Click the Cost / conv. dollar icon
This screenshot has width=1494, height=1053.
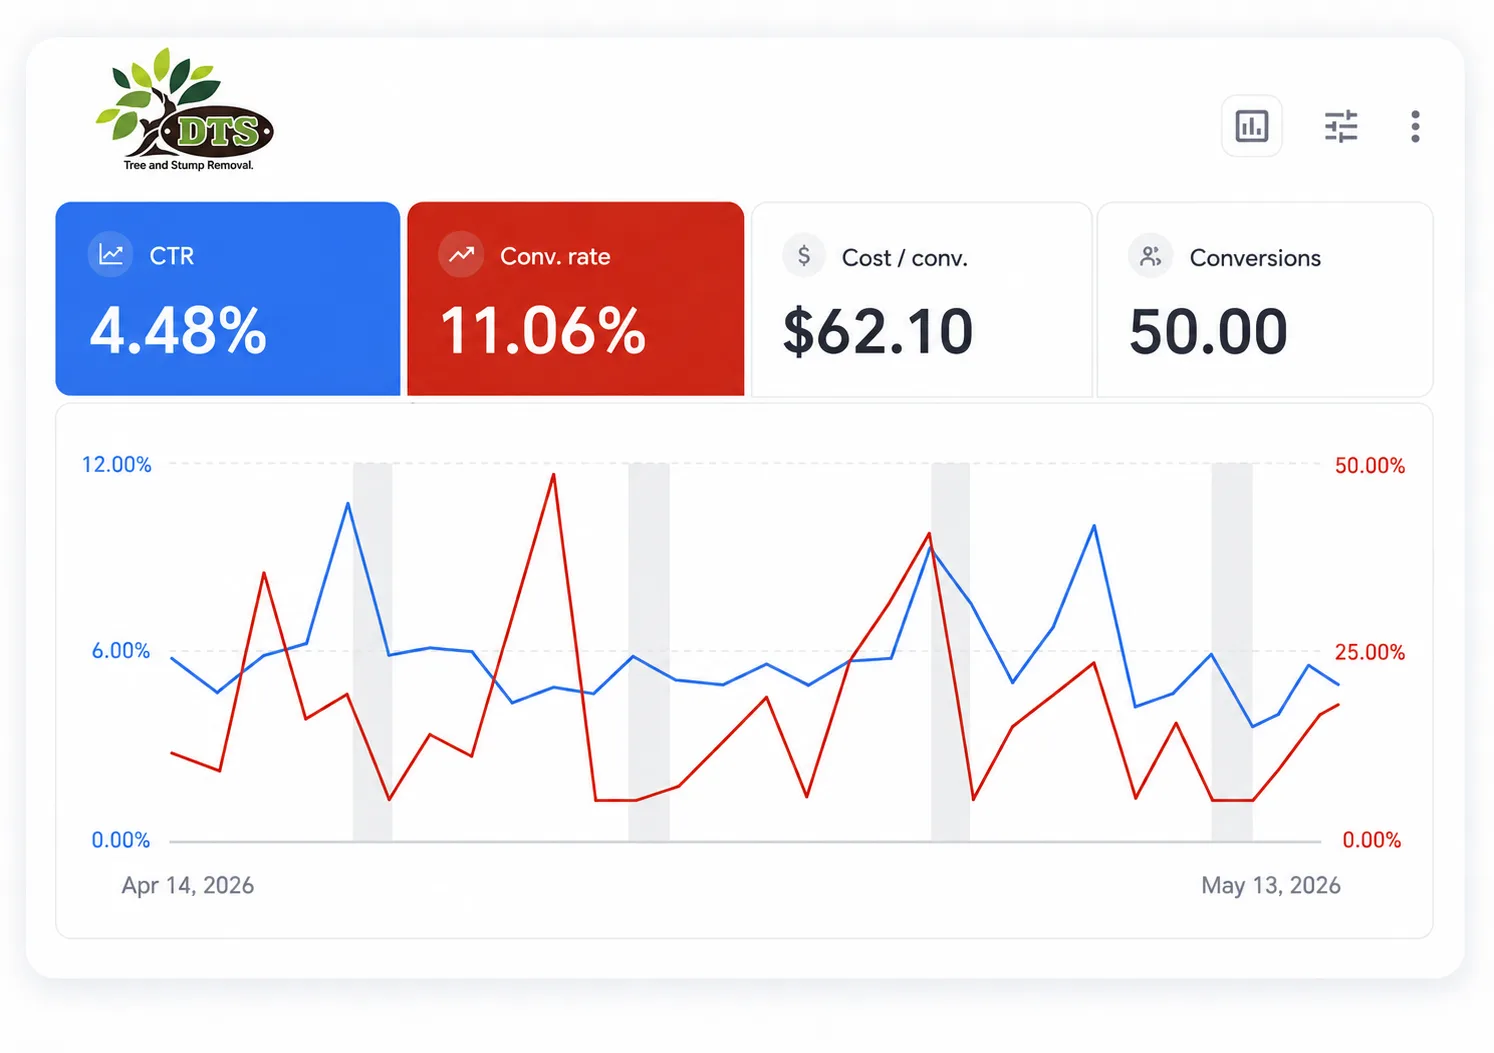(x=803, y=256)
